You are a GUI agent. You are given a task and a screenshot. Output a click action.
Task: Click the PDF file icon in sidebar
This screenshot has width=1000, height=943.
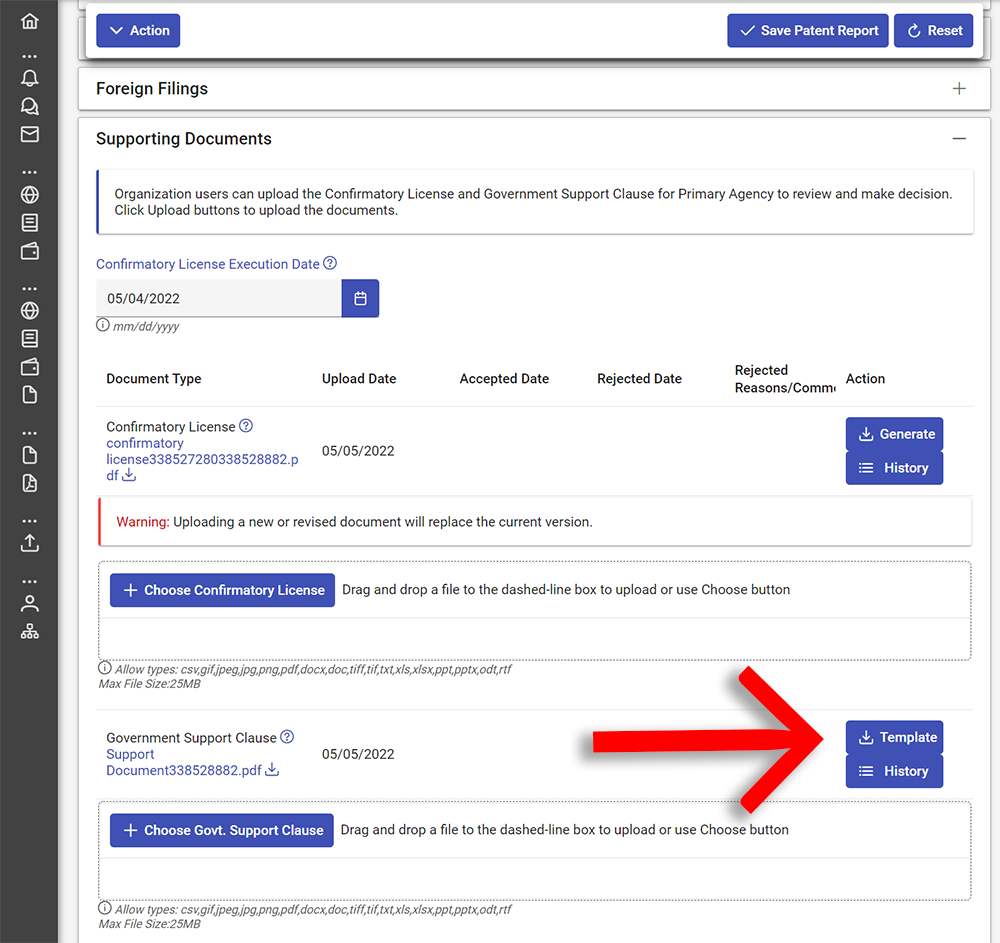coord(30,483)
